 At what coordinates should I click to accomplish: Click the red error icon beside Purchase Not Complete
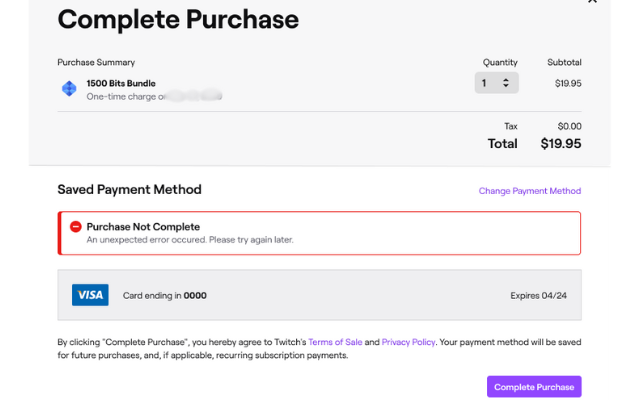click(x=76, y=227)
